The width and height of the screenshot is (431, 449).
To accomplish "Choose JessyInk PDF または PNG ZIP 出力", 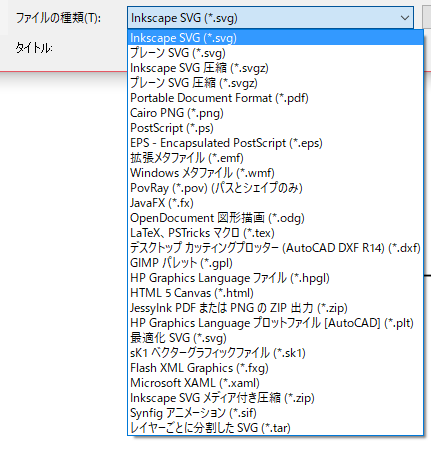I will 275,308.
